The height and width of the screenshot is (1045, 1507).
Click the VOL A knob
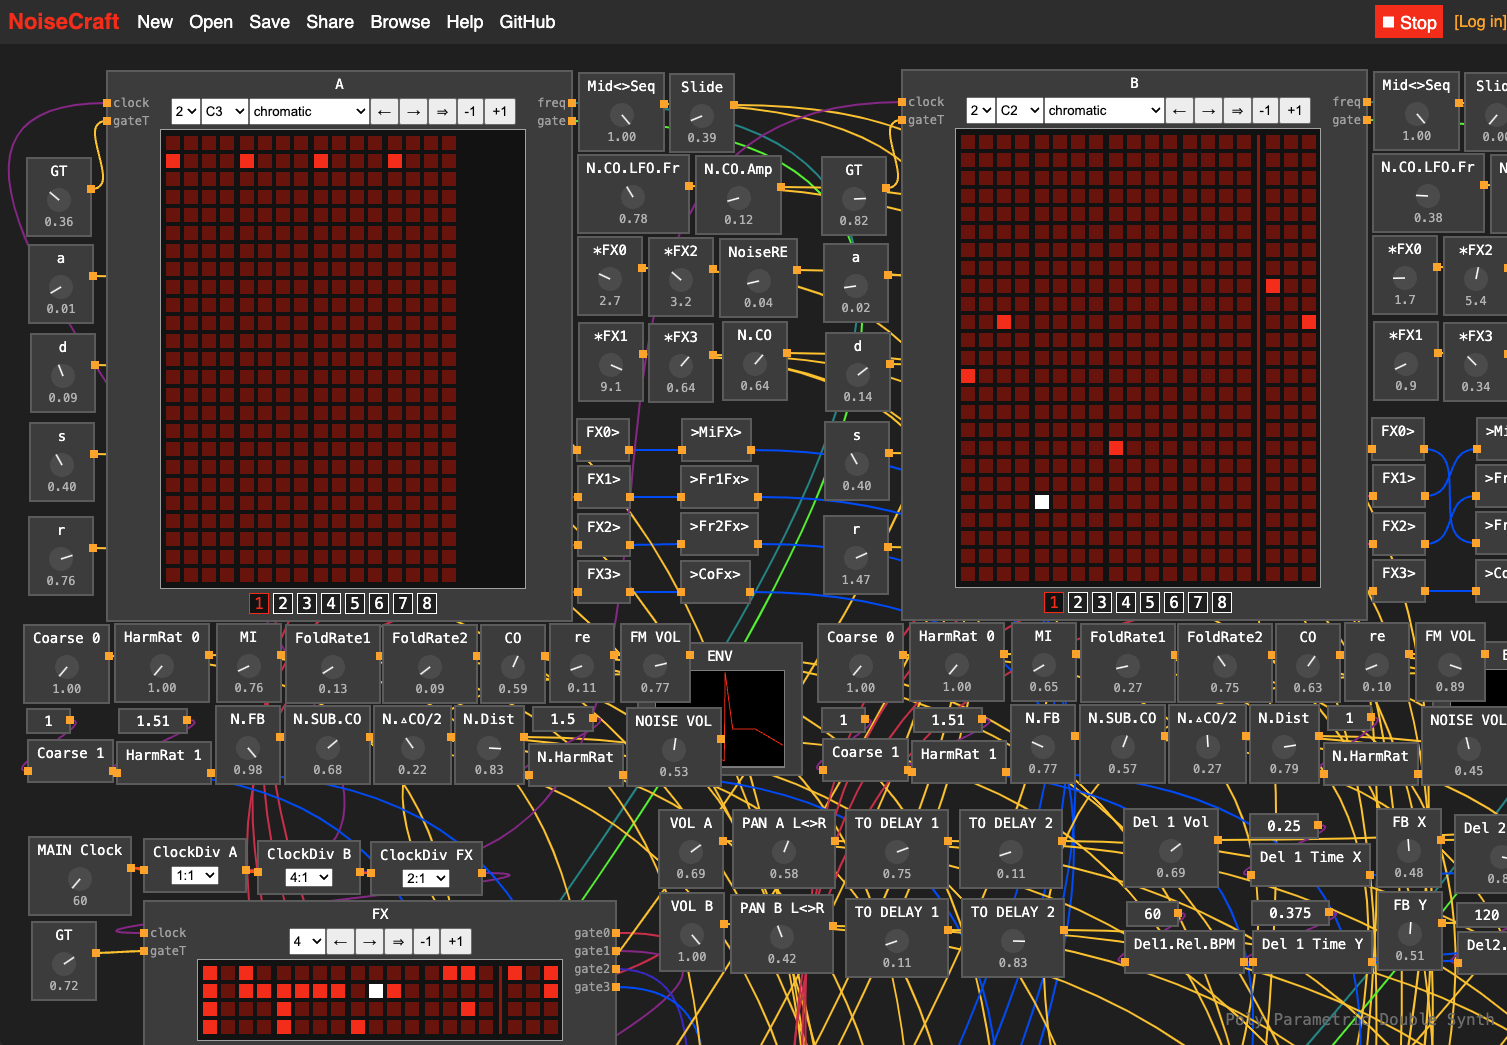coord(691,852)
